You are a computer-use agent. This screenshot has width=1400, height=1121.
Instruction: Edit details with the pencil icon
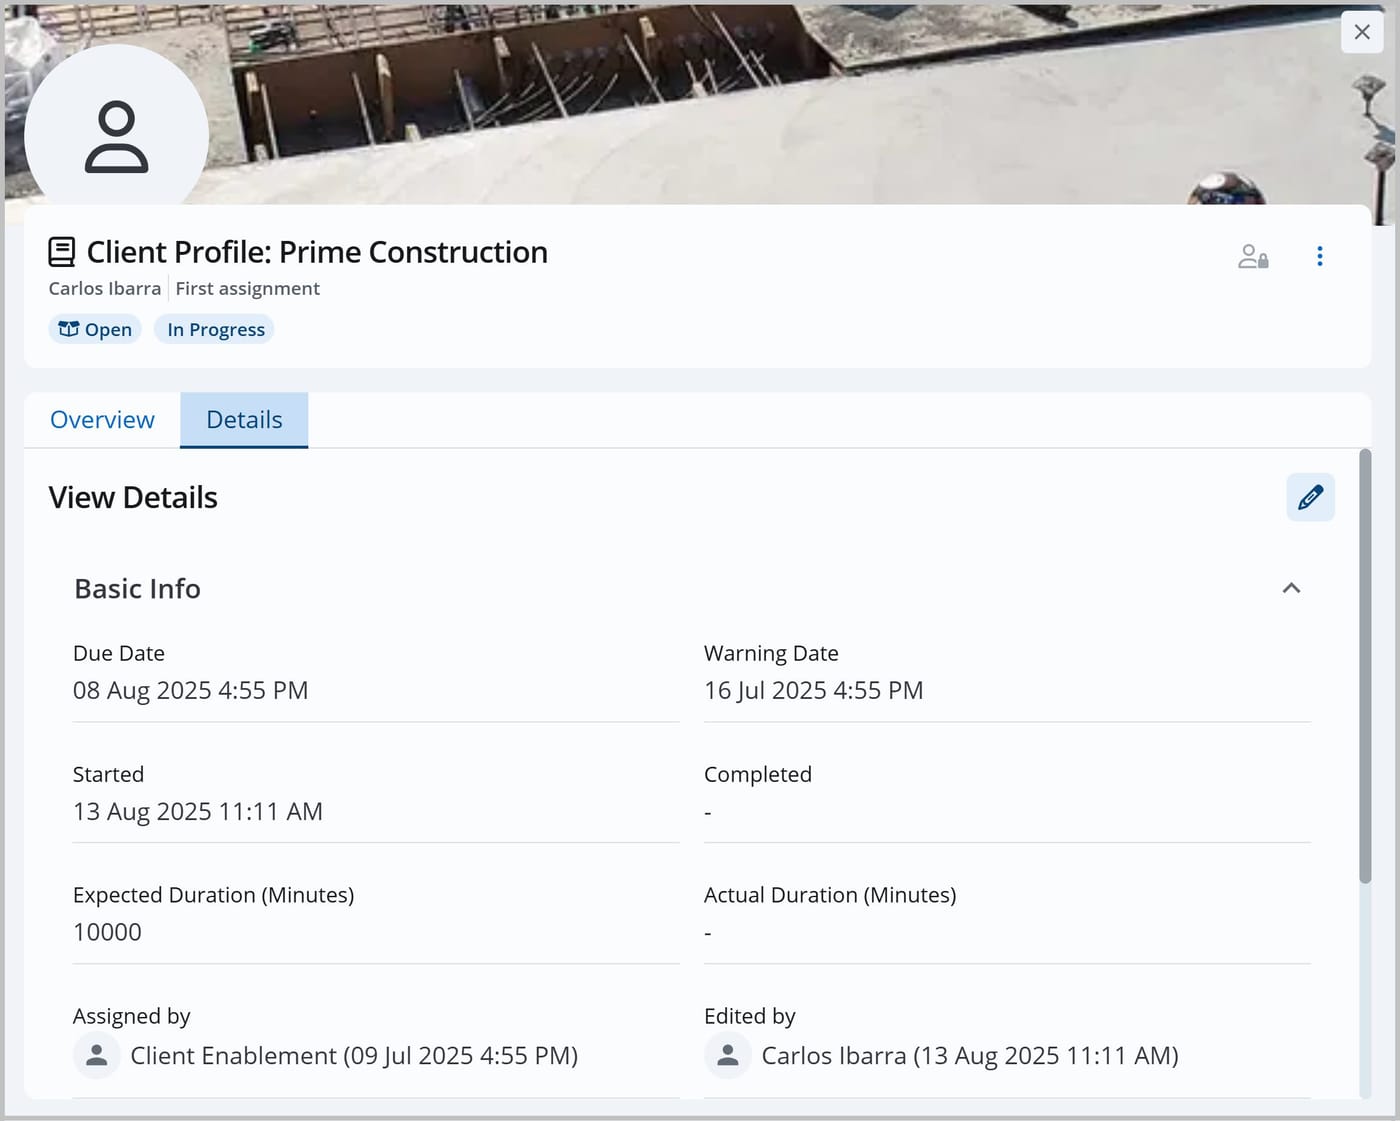tap(1310, 497)
